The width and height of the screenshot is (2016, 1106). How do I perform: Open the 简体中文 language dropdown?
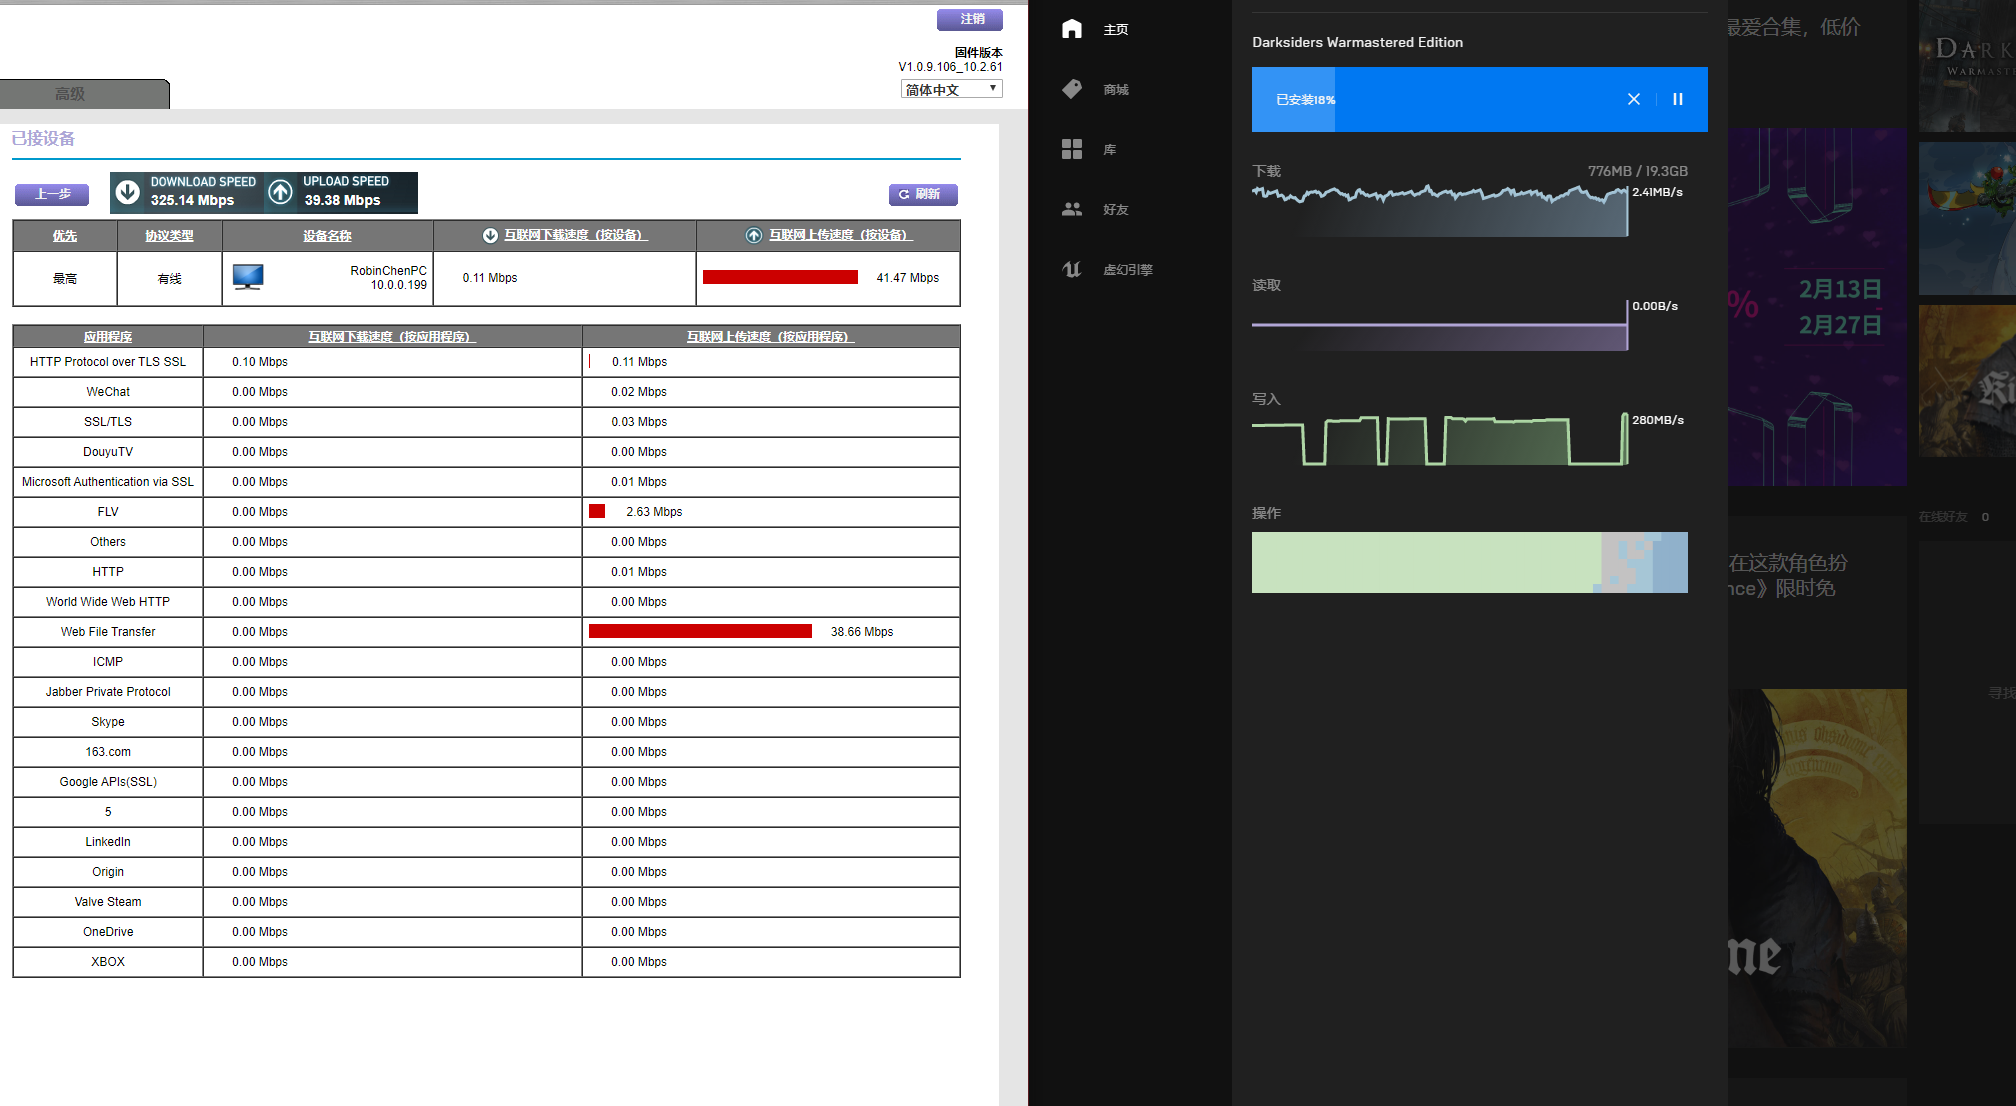pos(950,88)
